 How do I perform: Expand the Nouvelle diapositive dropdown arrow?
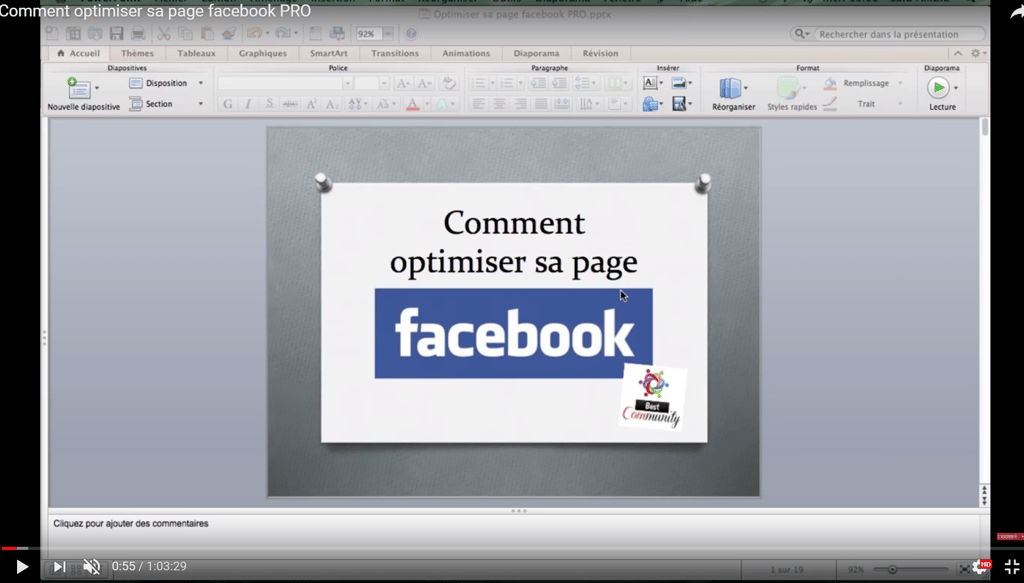click(97, 88)
